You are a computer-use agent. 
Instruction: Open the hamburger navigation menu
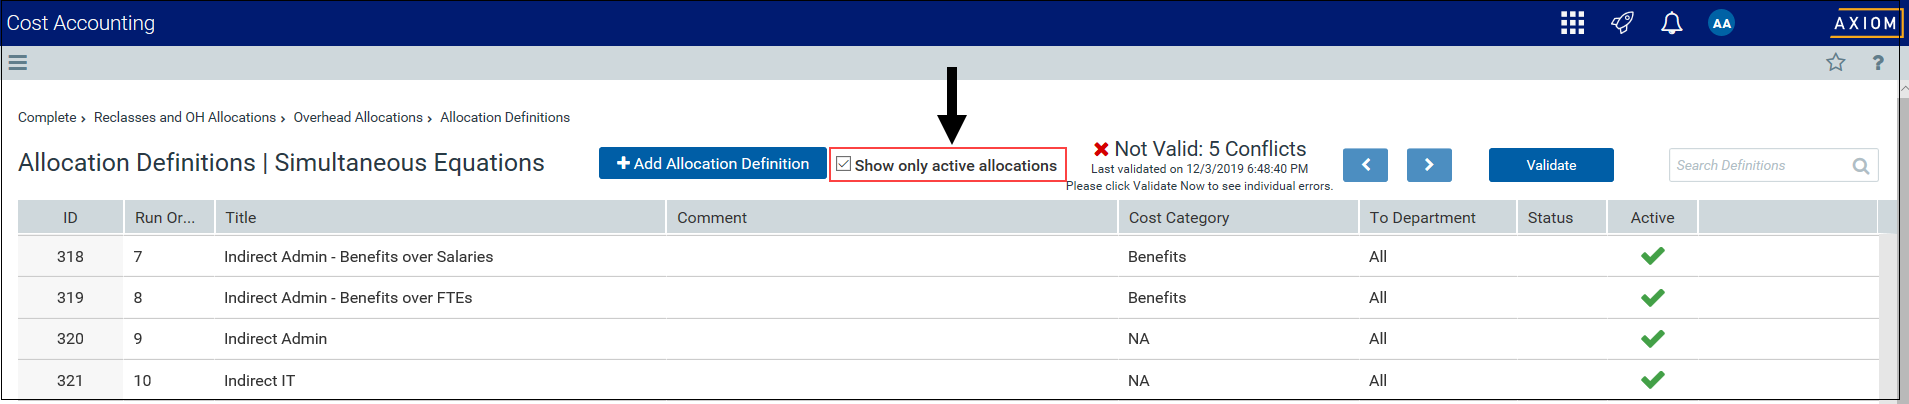point(17,63)
